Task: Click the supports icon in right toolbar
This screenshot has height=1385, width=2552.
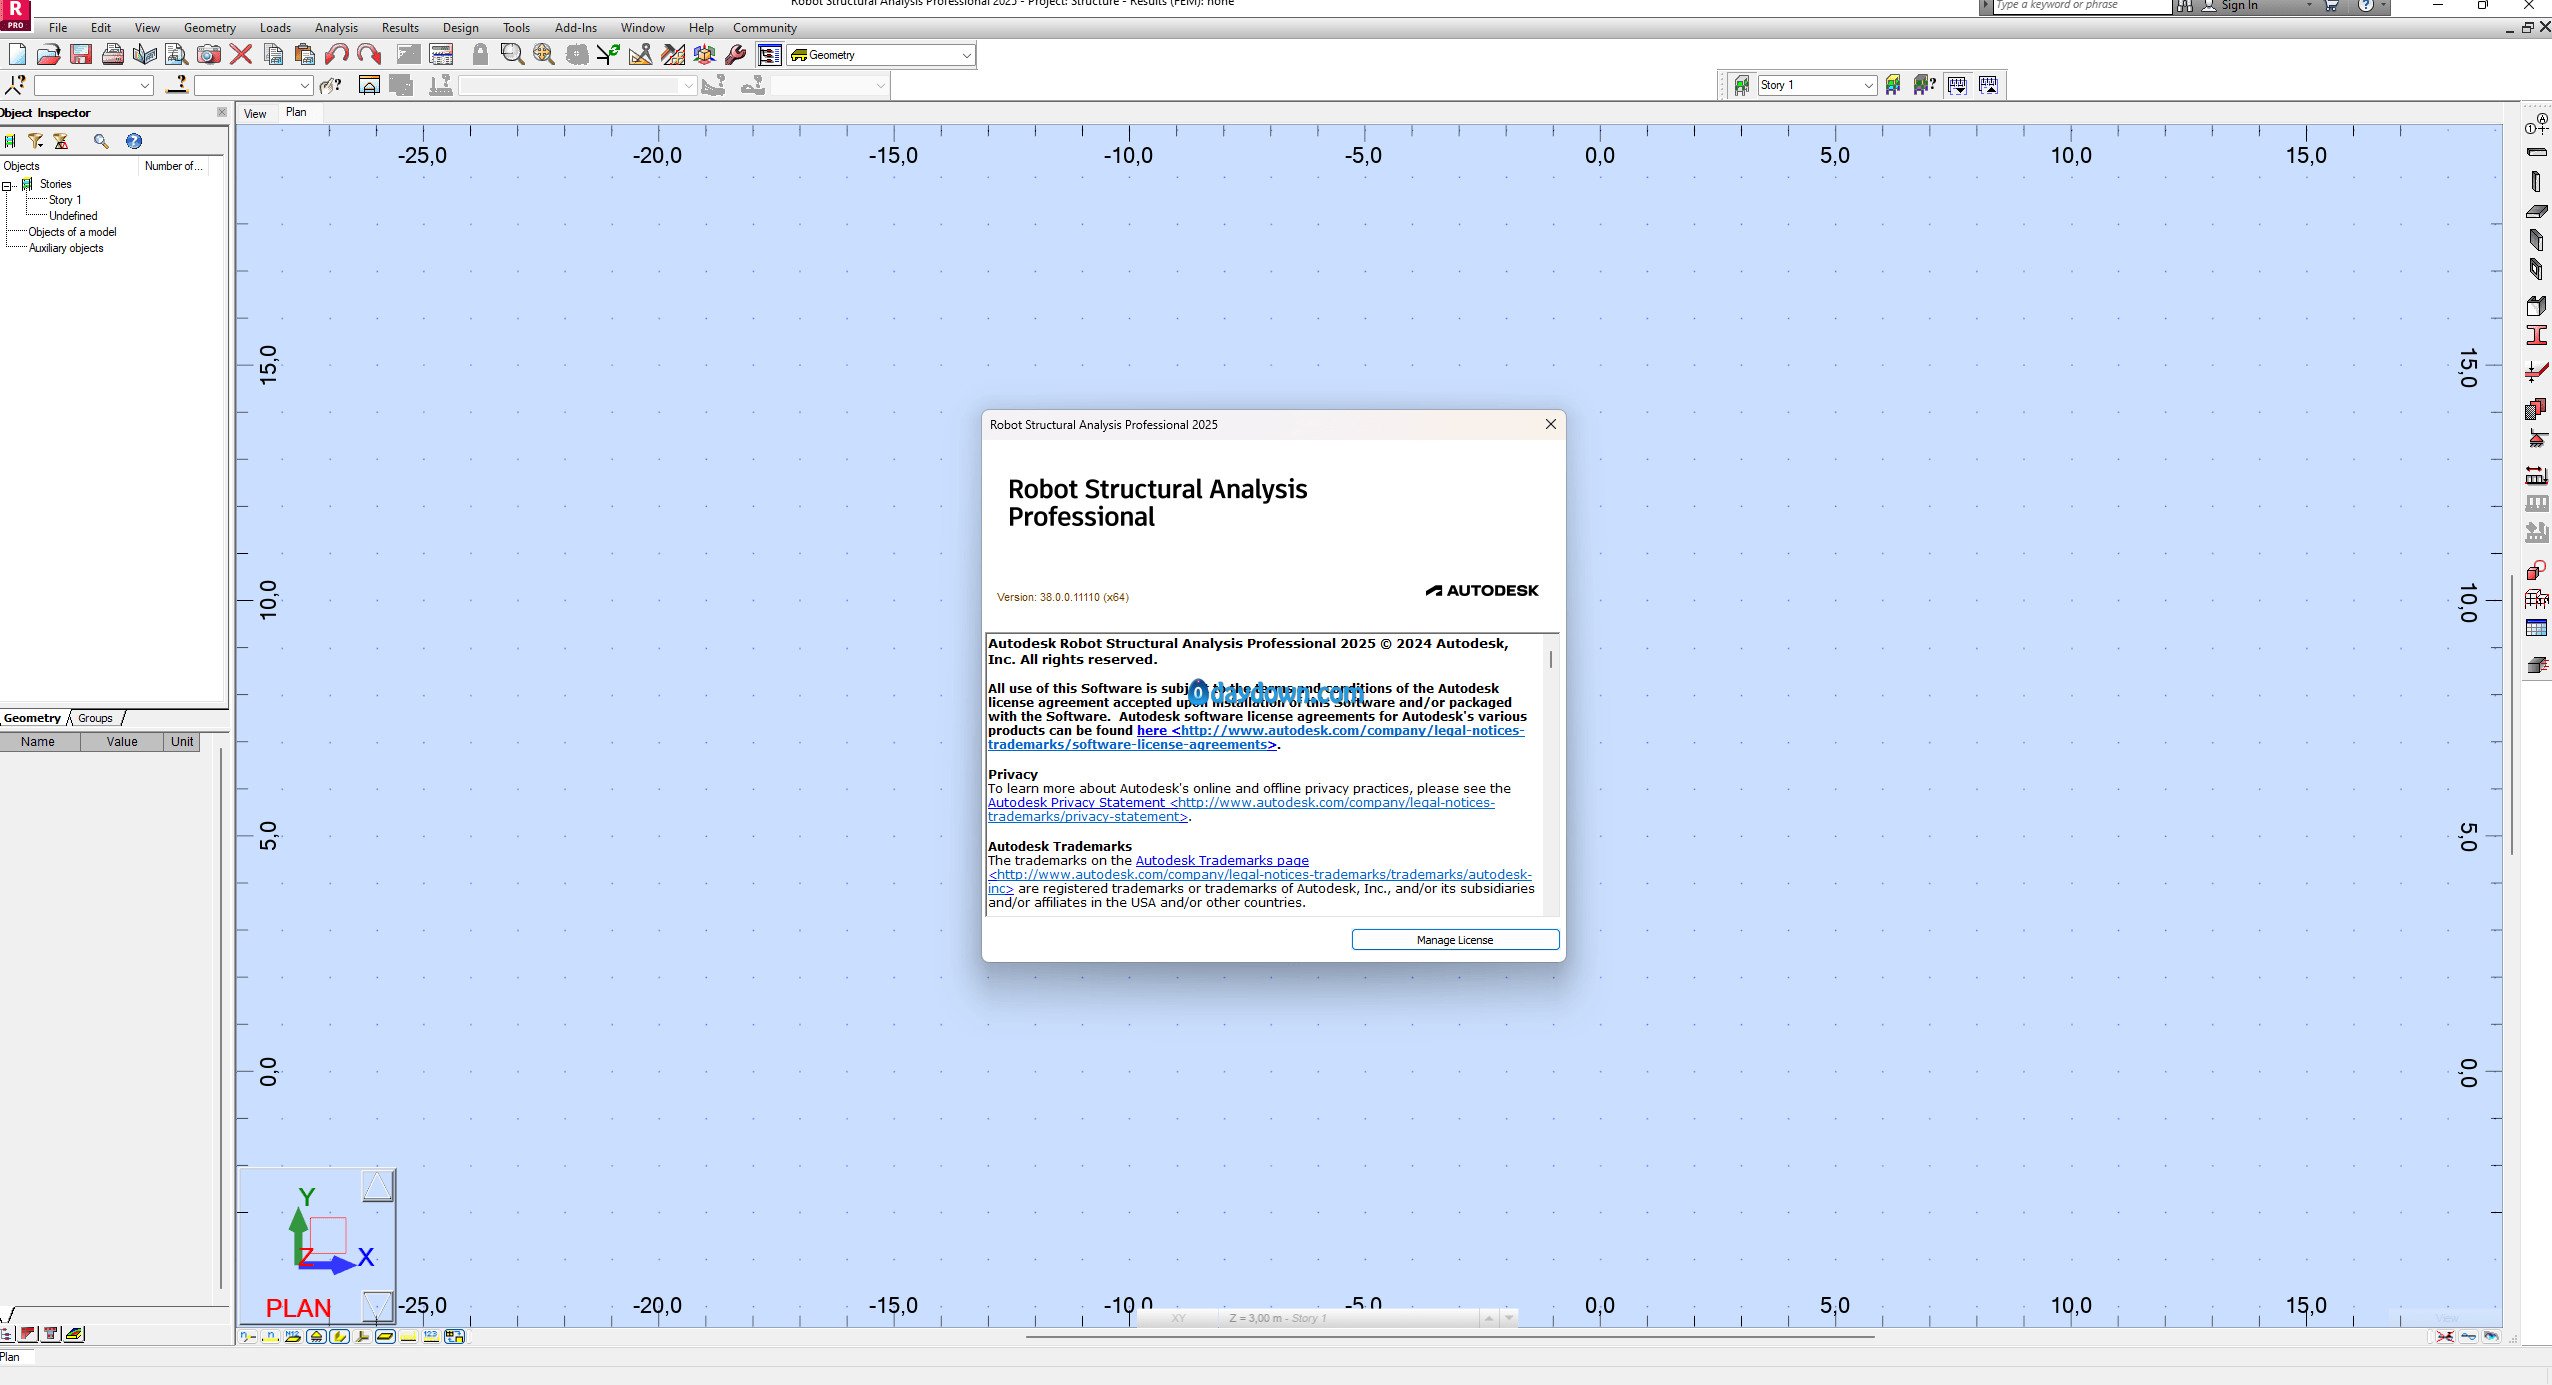Action: [x=2536, y=438]
